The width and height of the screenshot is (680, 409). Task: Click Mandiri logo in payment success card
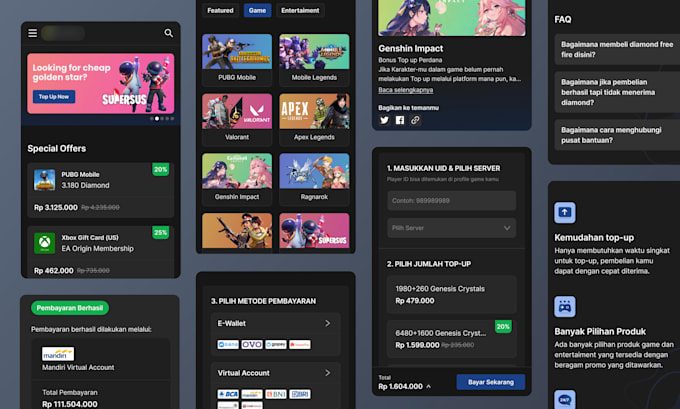point(58,354)
